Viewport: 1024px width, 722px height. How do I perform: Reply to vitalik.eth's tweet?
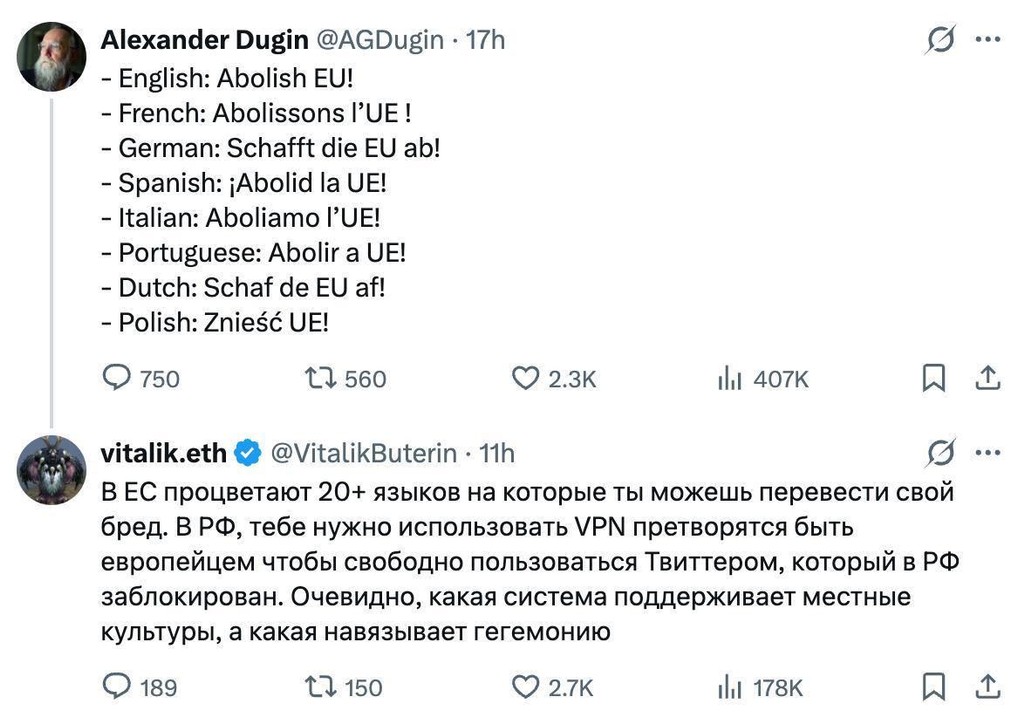[118, 687]
